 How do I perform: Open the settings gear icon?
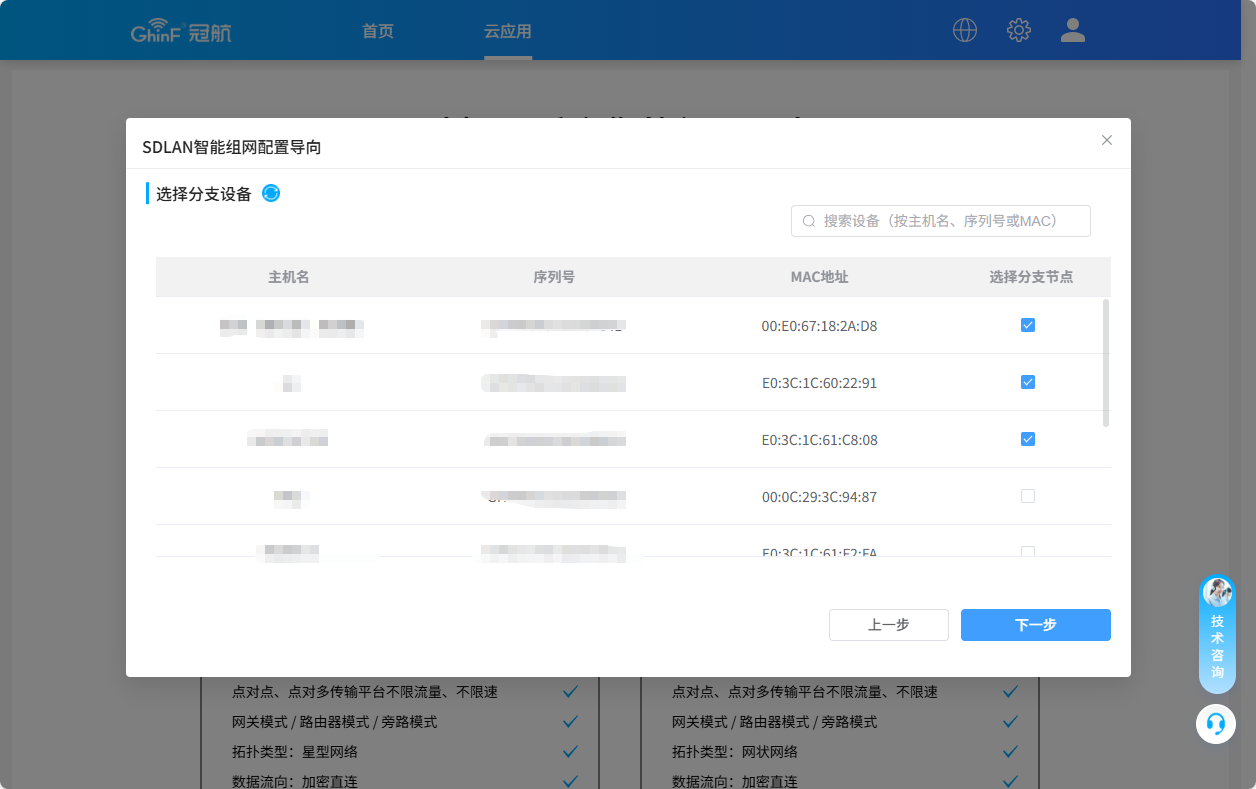1019,30
